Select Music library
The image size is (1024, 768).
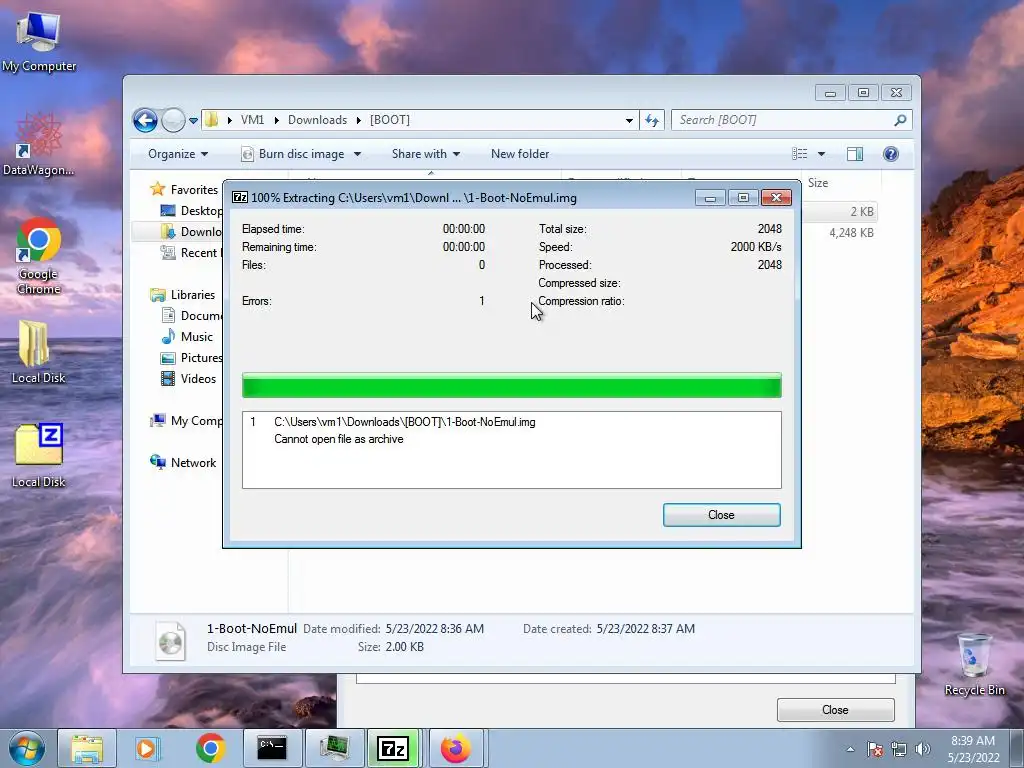pyautogui.click(x=187, y=336)
